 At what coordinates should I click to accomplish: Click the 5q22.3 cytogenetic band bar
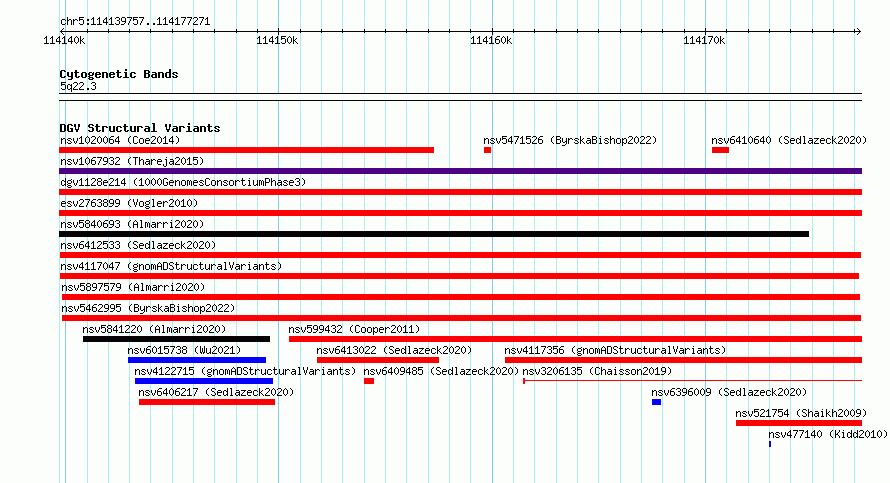point(460,97)
